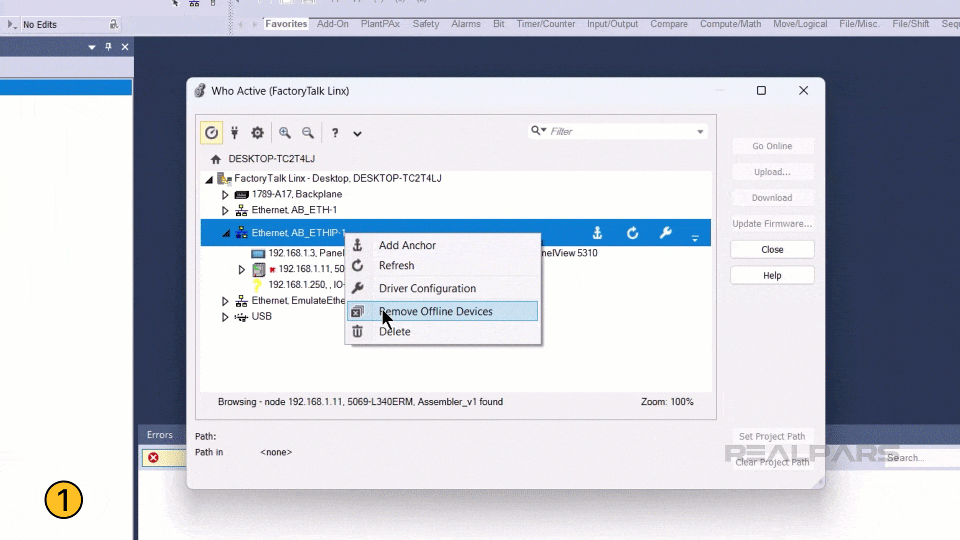Click the anchor icon on the highlighted row
Screen dimensions: 960x540
click(598, 233)
